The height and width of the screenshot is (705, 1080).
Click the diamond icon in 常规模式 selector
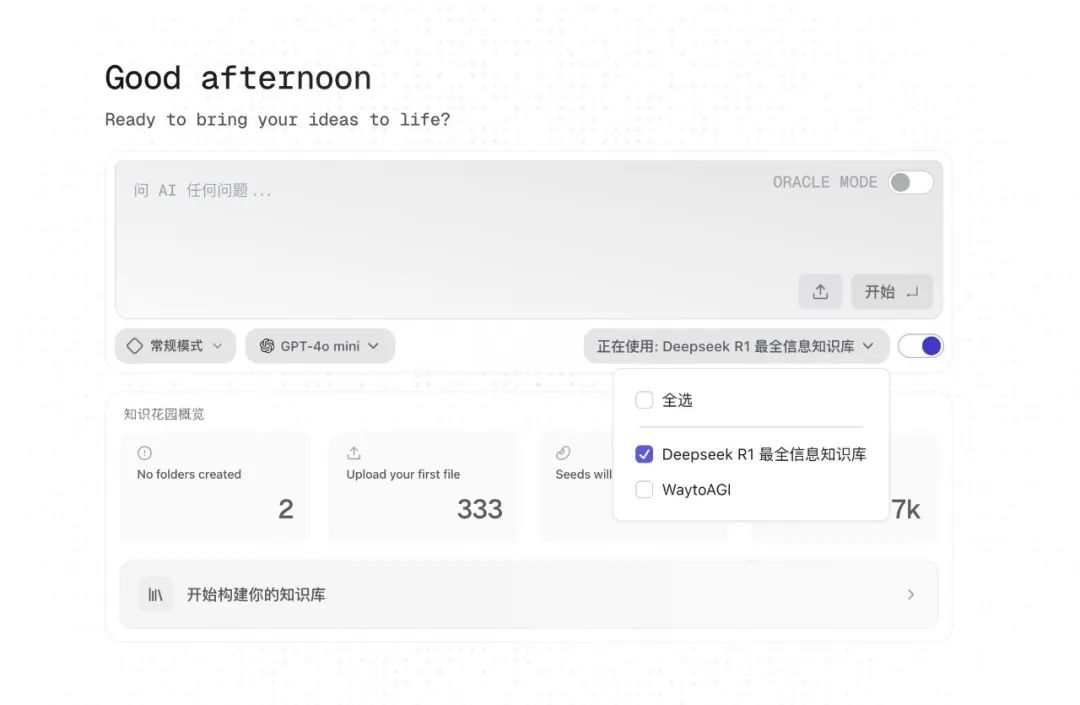click(x=135, y=346)
